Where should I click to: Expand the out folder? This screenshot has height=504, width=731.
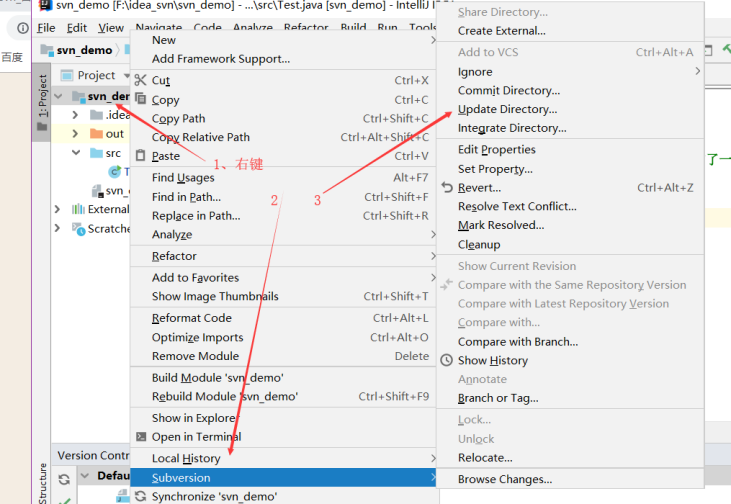coord(75,133)
